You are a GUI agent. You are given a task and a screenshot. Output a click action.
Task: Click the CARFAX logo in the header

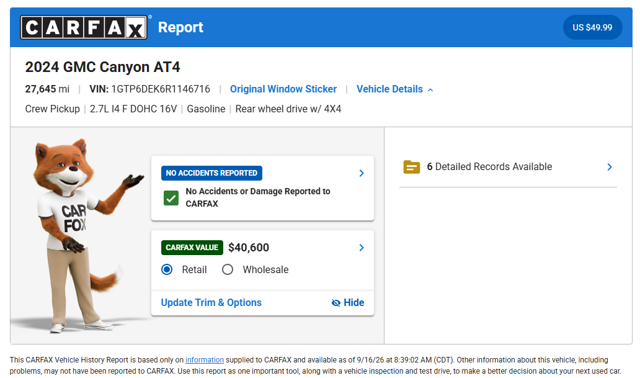tap(84, 27)
